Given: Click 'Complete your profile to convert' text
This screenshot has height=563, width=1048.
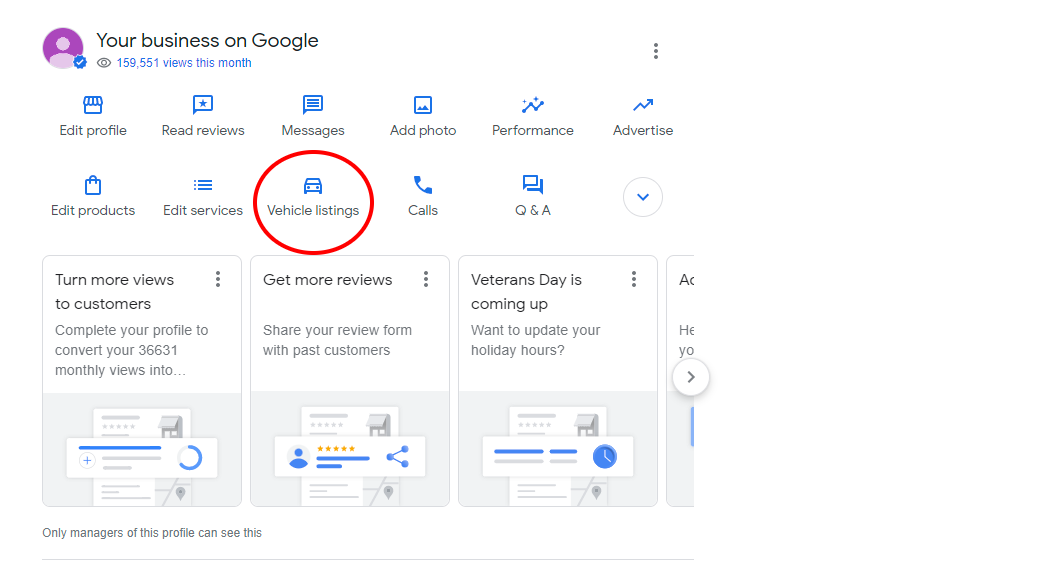Looking at the screenshot, I should [132, 350].
